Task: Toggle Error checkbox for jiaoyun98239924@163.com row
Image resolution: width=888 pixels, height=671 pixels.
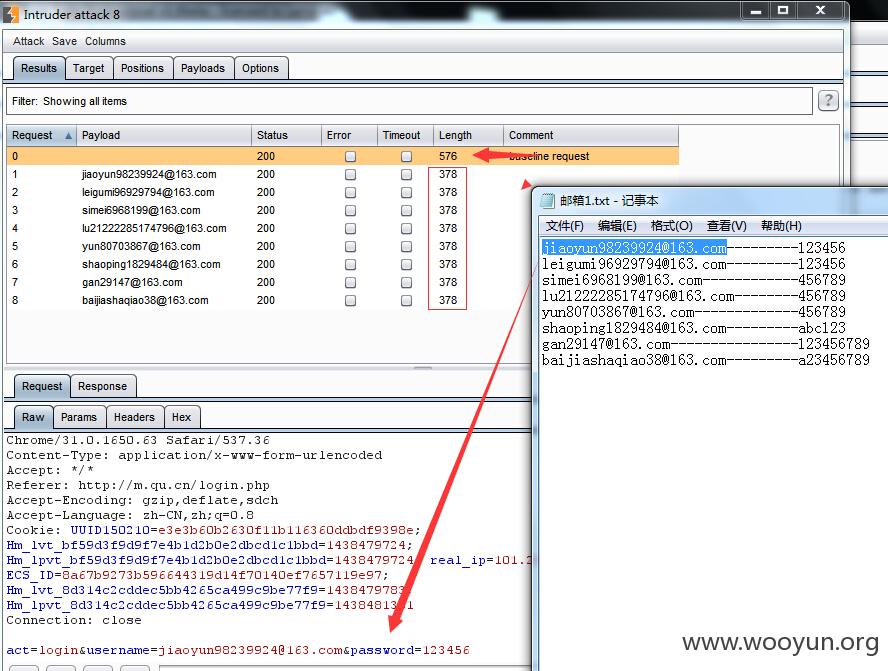Action: point(351,174)
